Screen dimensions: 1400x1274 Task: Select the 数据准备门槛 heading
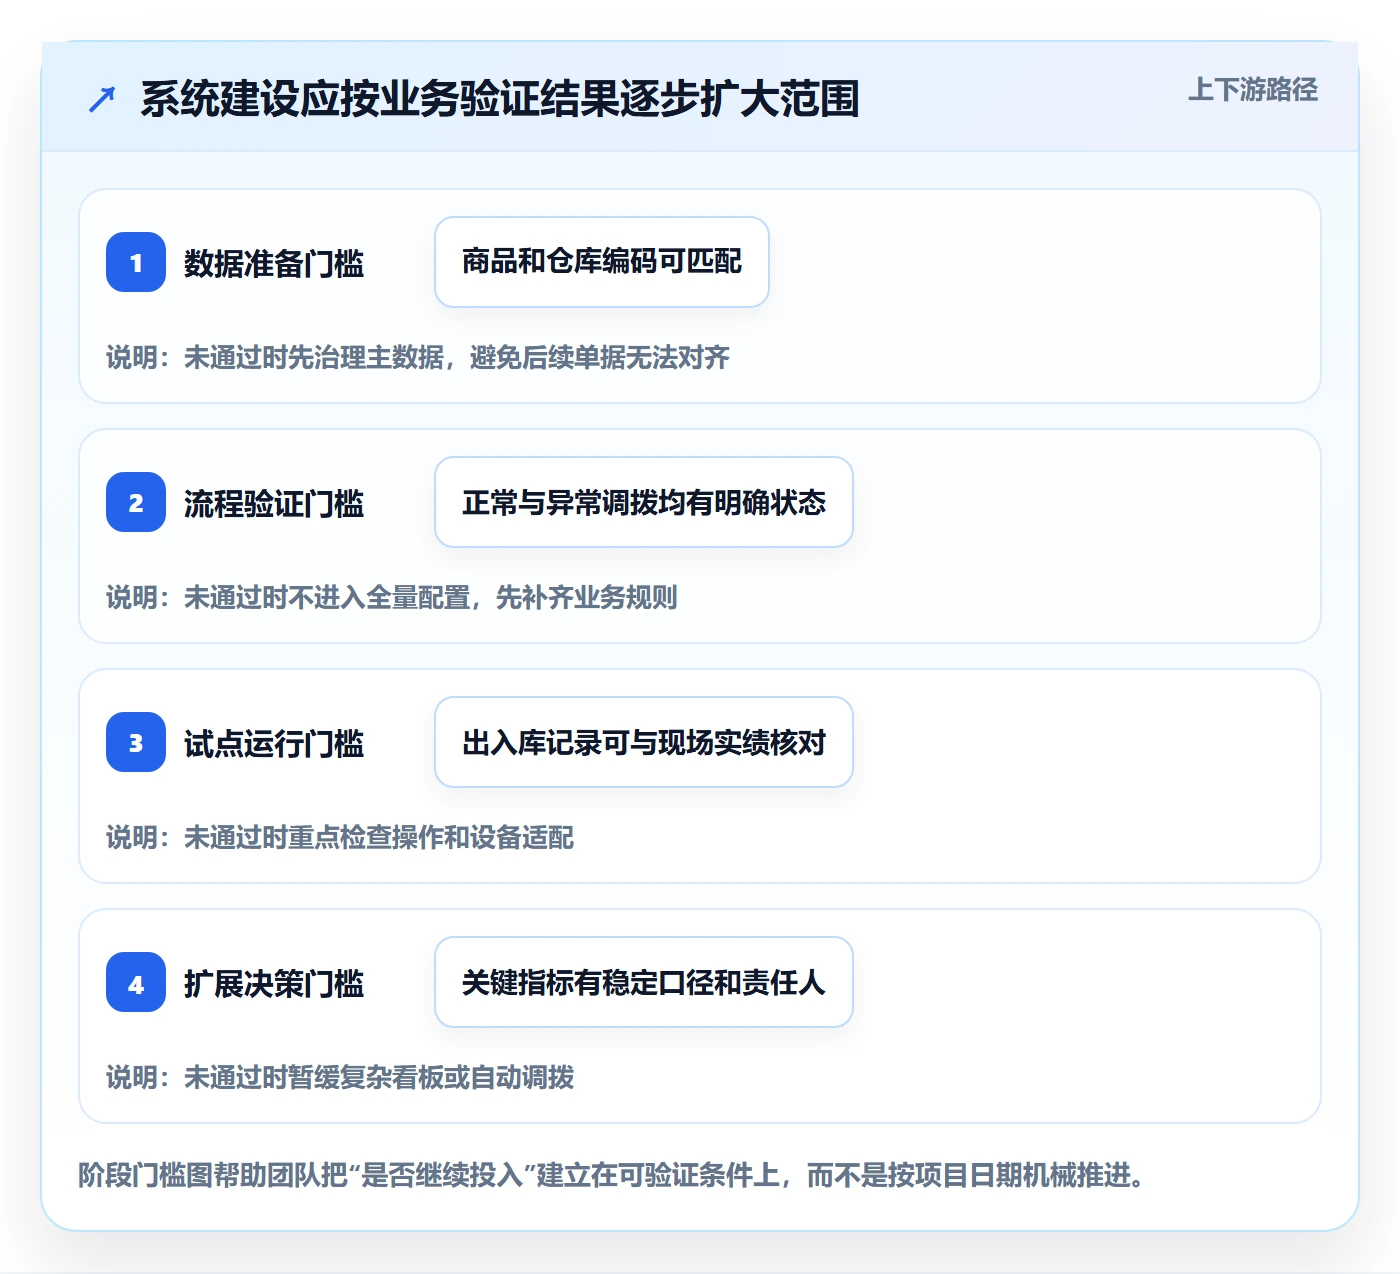point(274,263)
